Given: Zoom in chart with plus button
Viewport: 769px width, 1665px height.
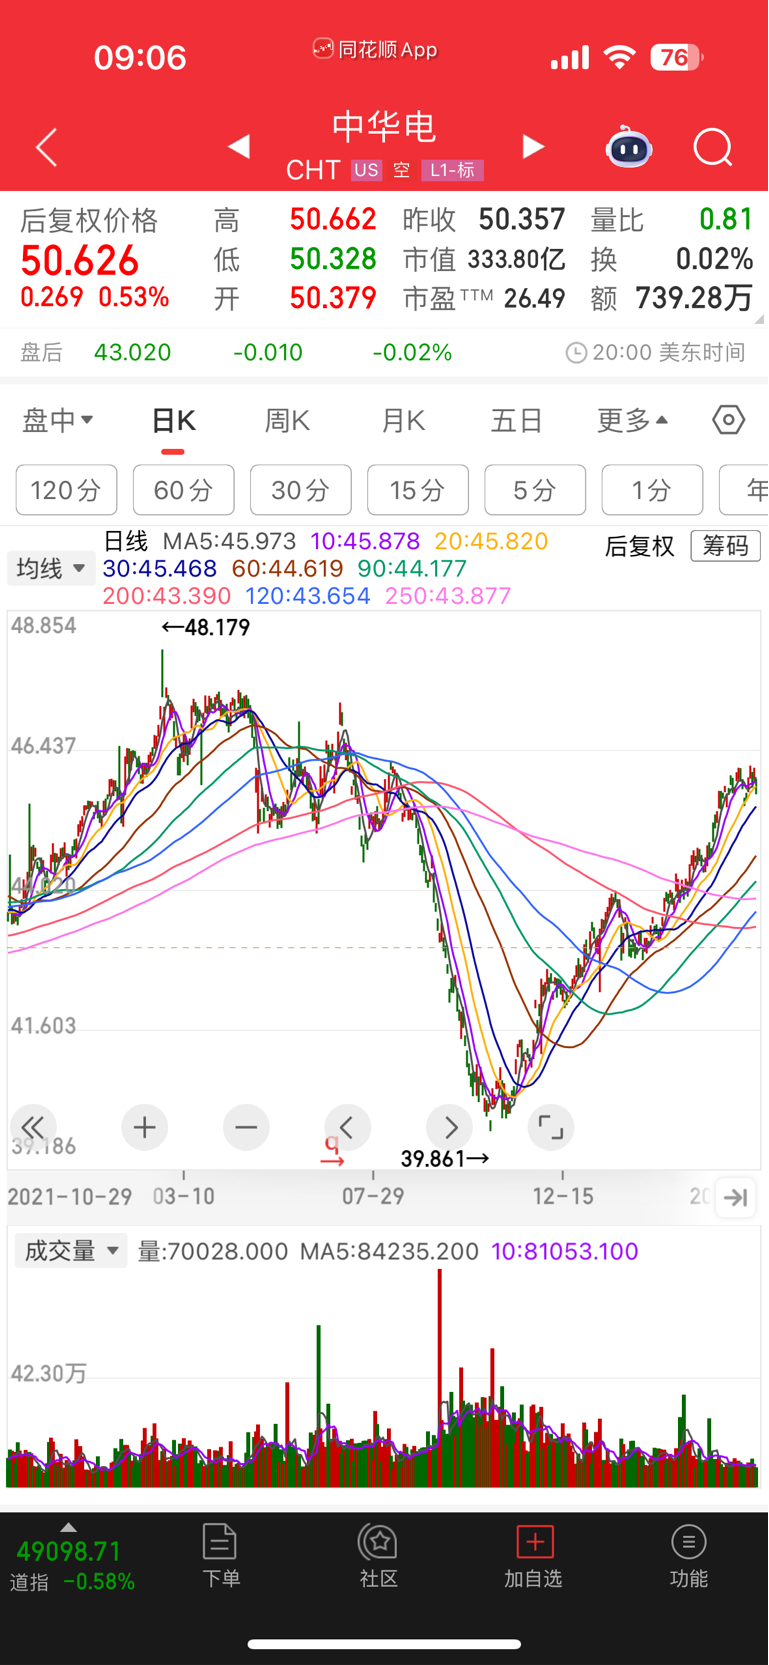Looking at the screenshot, I should 144,1127.
